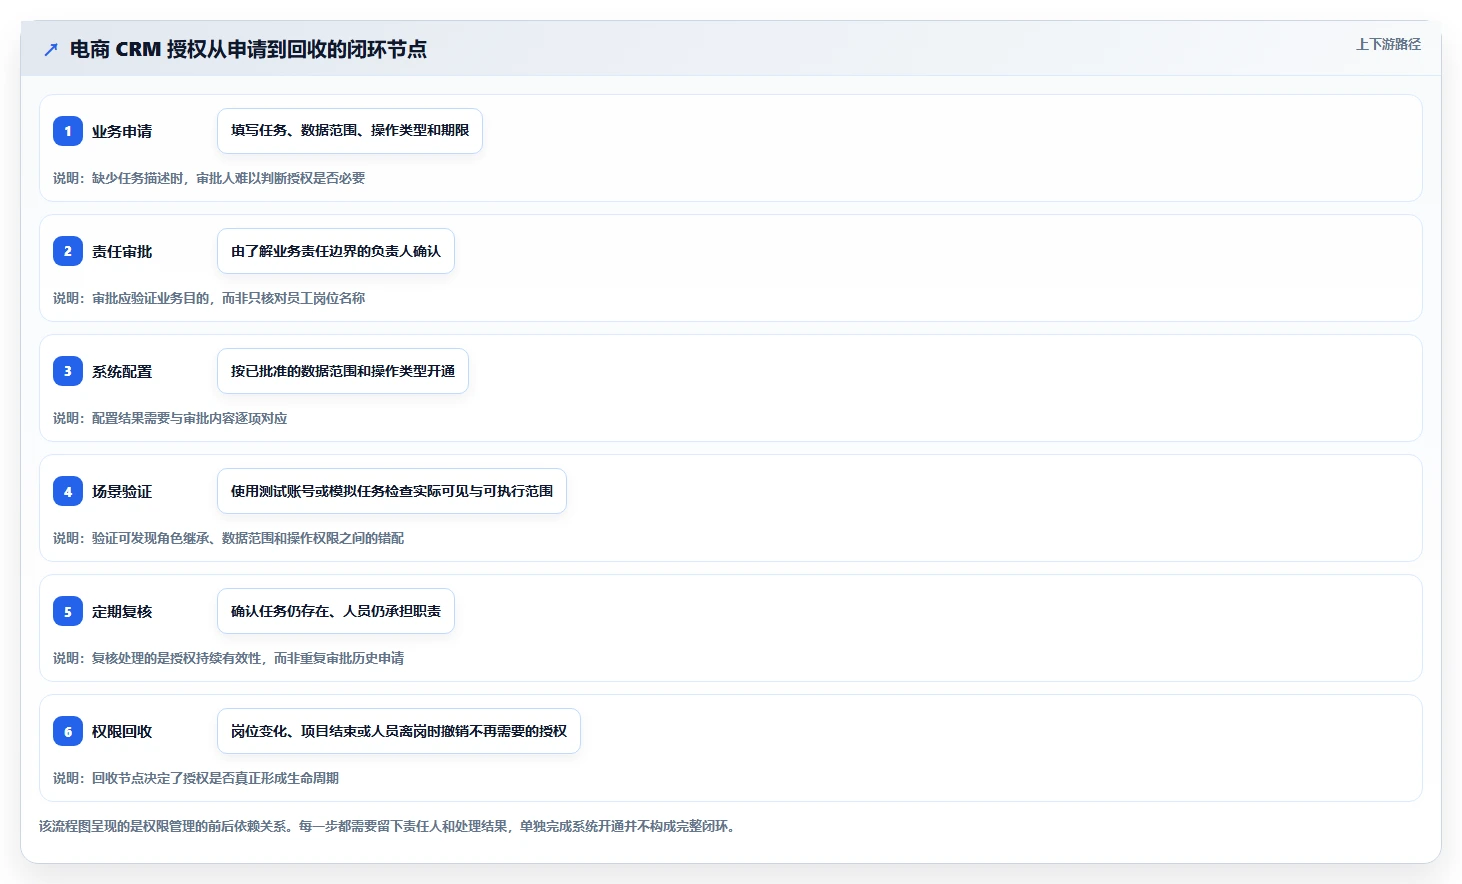Click the note 配置结果需要与审批内容逐项对应
Image resolution: width=1462 pixels, height=884 pixels.
click(x=170, y=418)
